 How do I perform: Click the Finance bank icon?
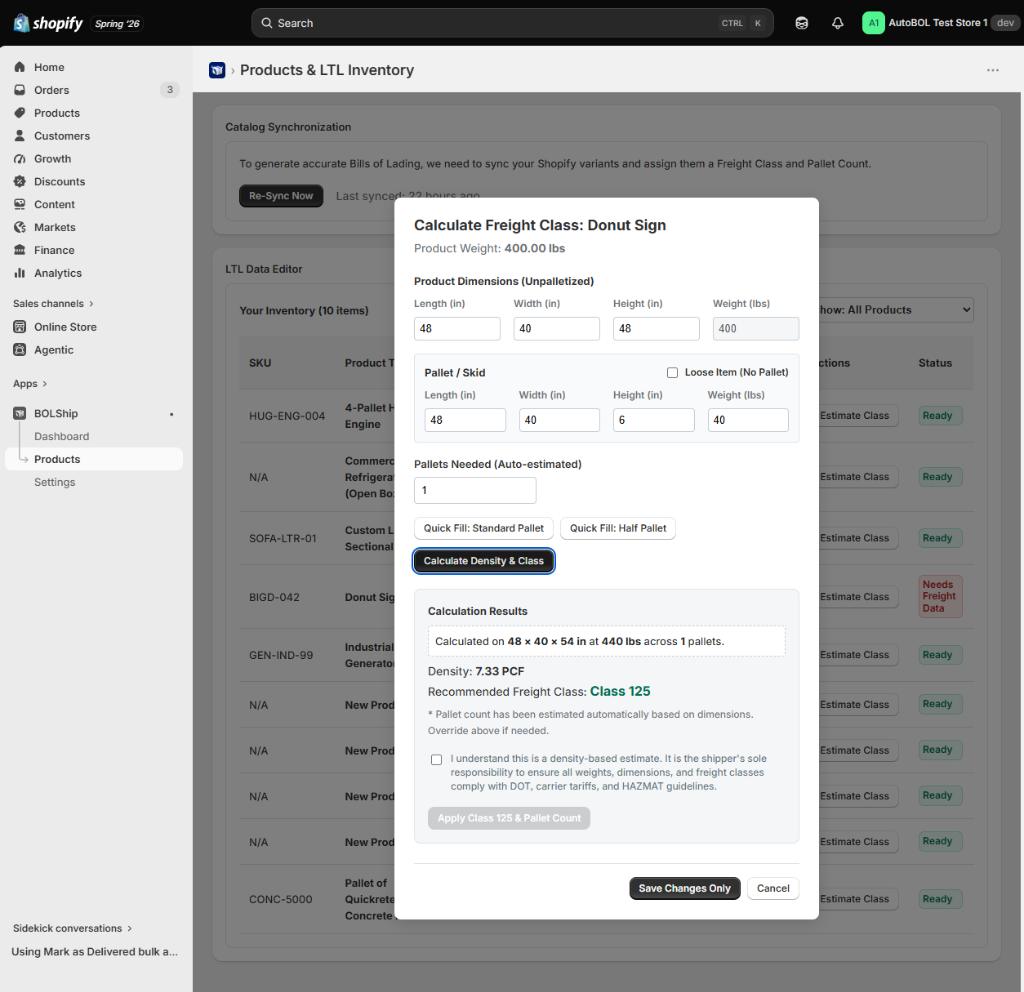[20, 249]
